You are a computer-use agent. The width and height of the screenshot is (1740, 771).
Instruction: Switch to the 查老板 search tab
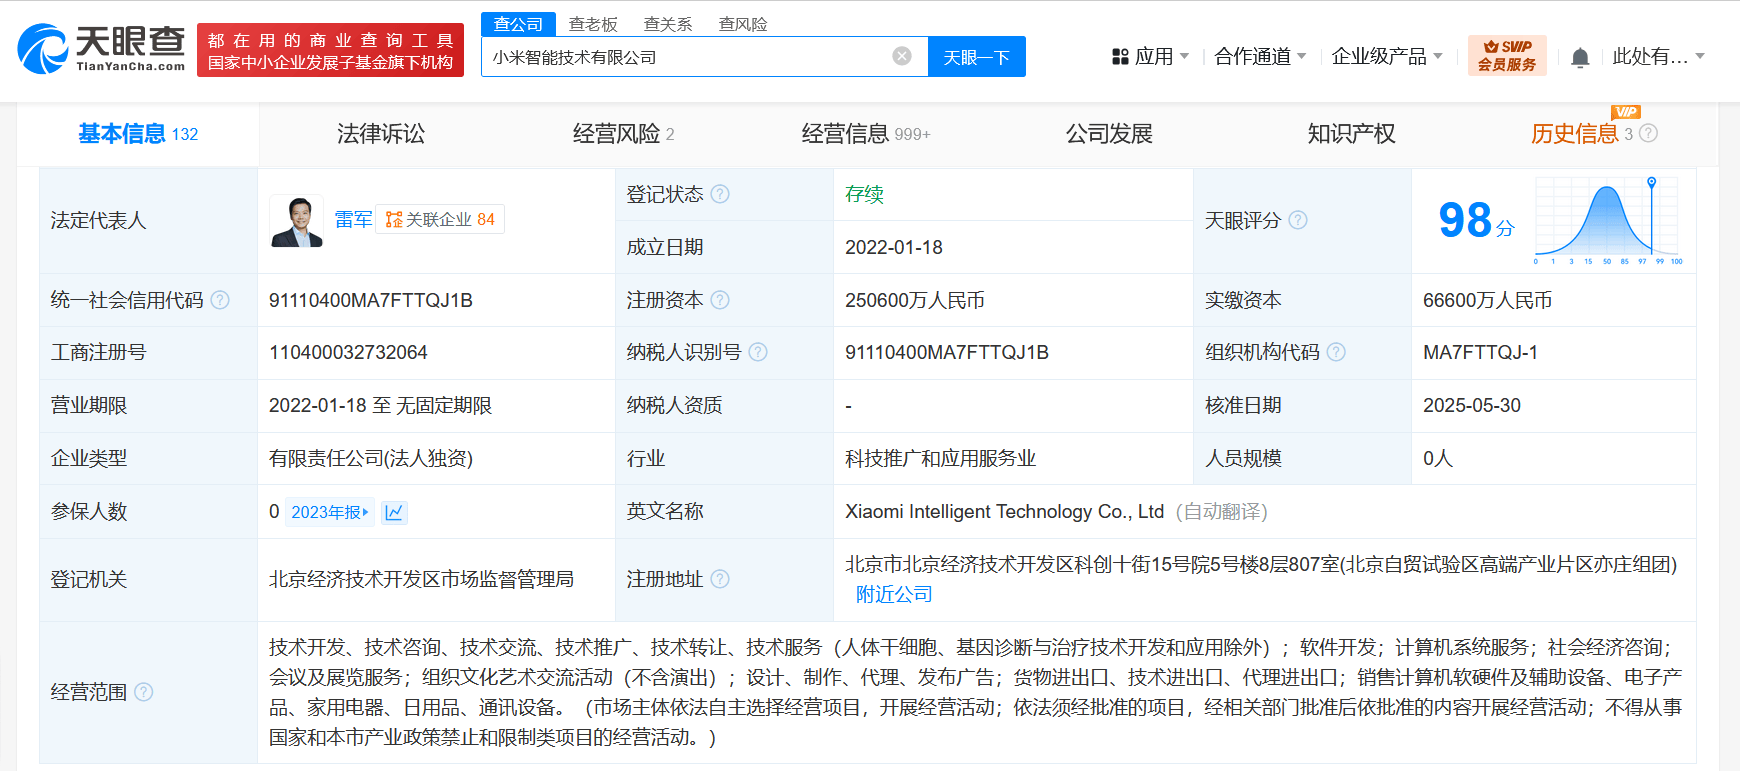pos(593,24)
